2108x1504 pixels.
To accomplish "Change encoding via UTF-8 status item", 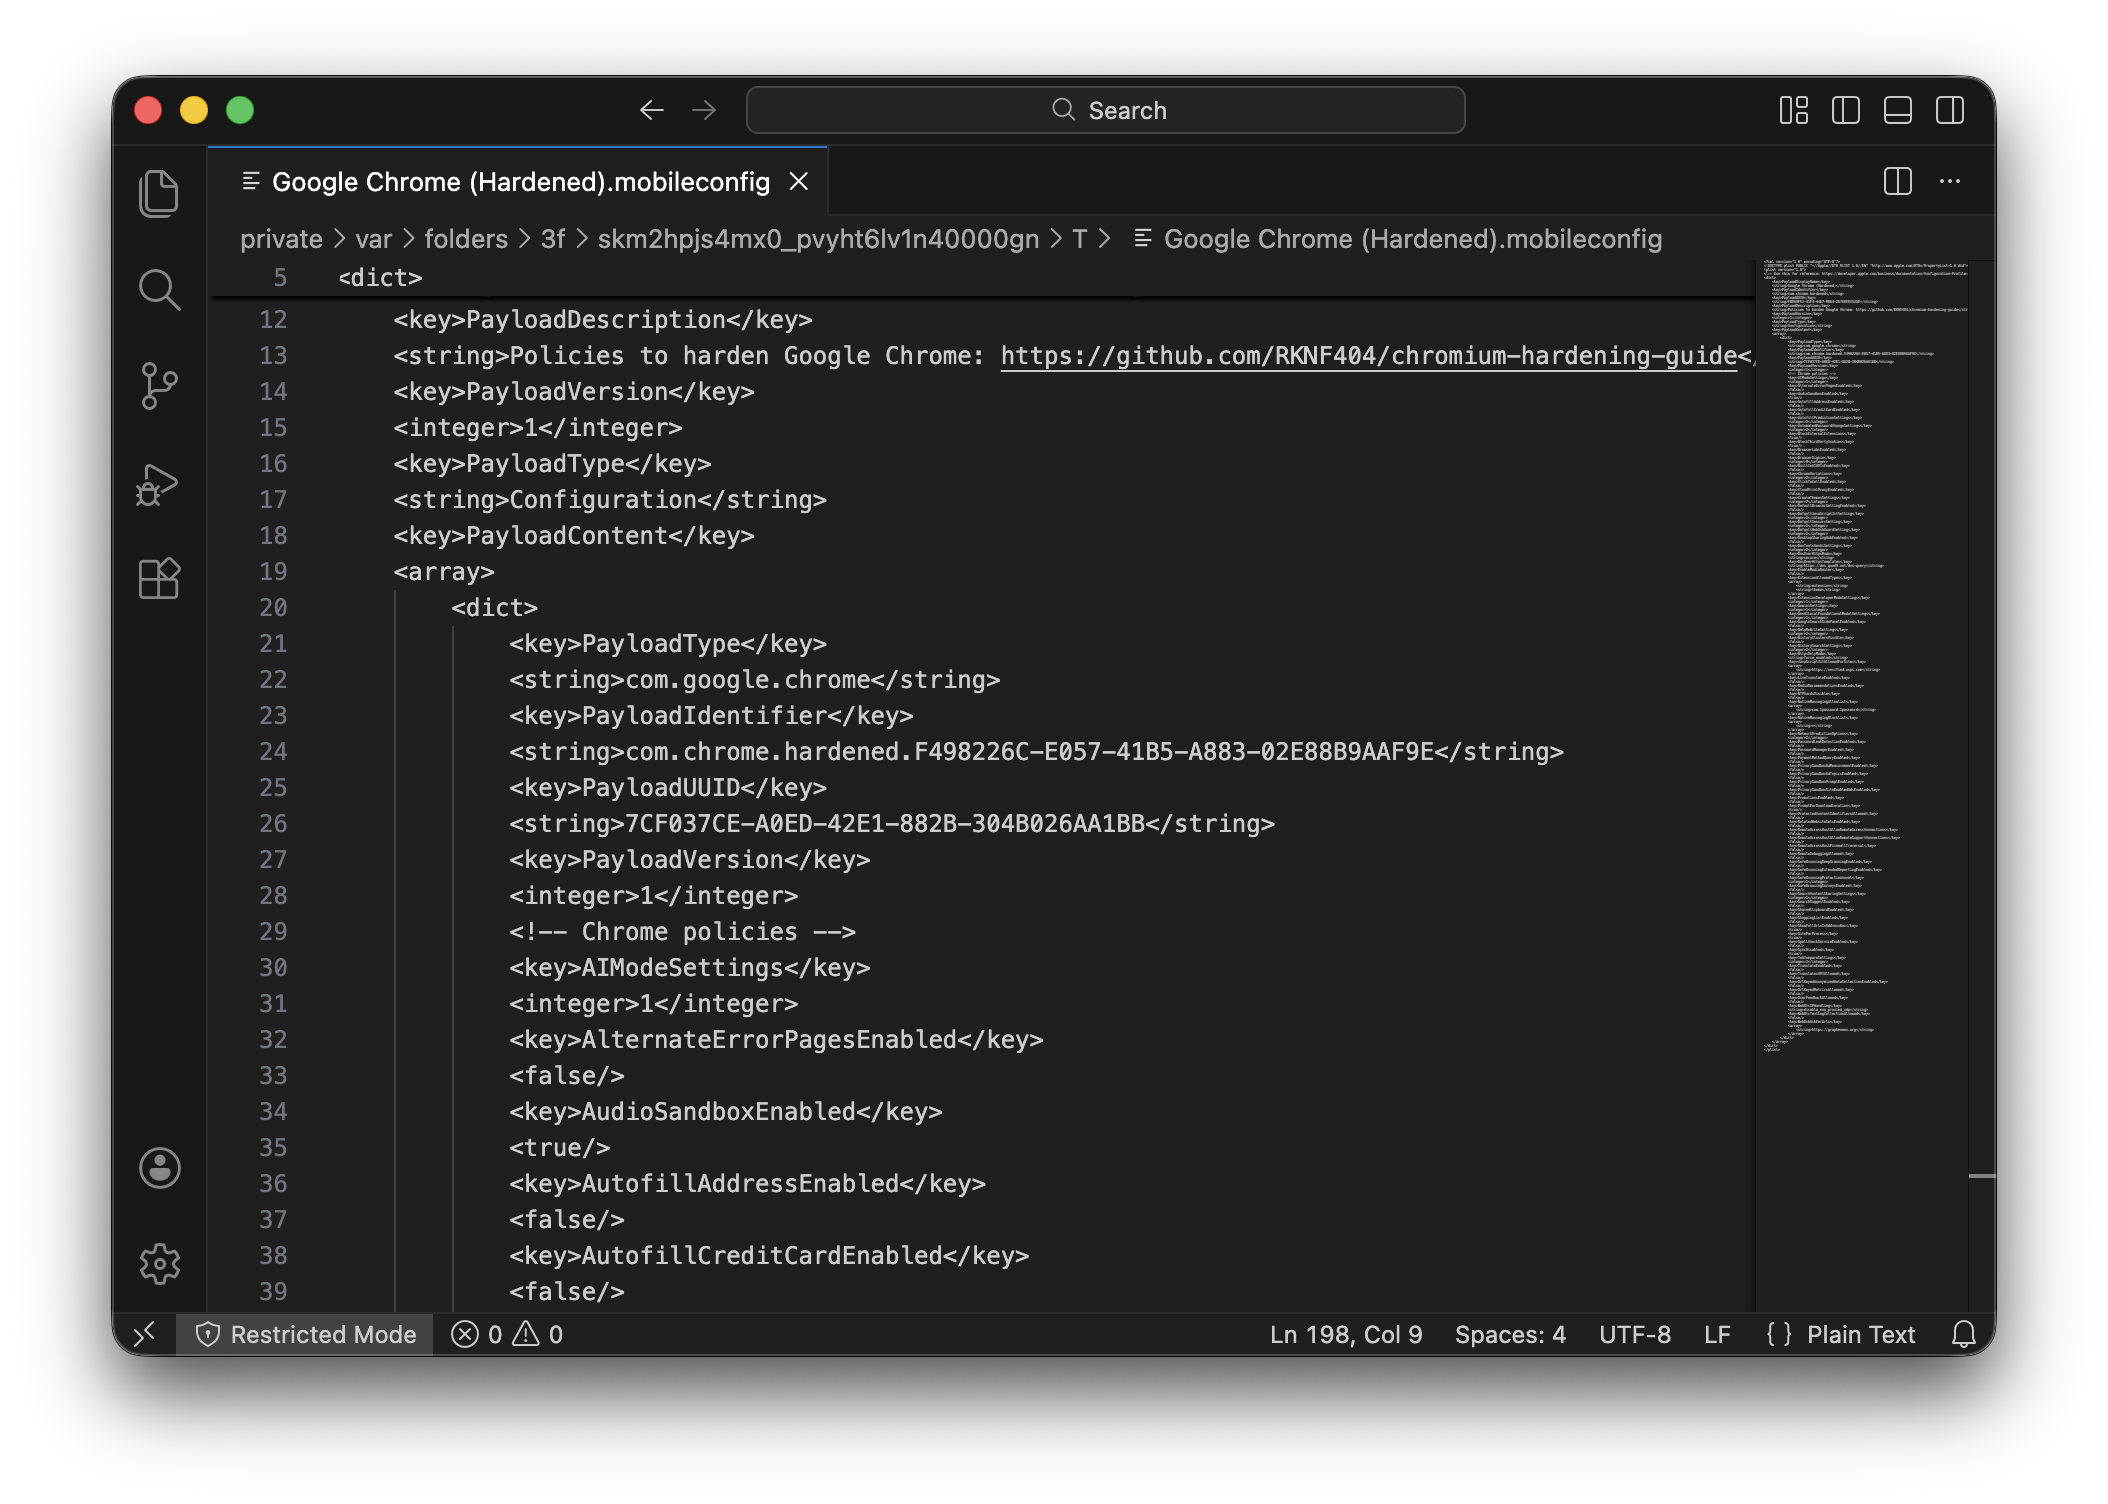I will [x=1635, y=1334].
